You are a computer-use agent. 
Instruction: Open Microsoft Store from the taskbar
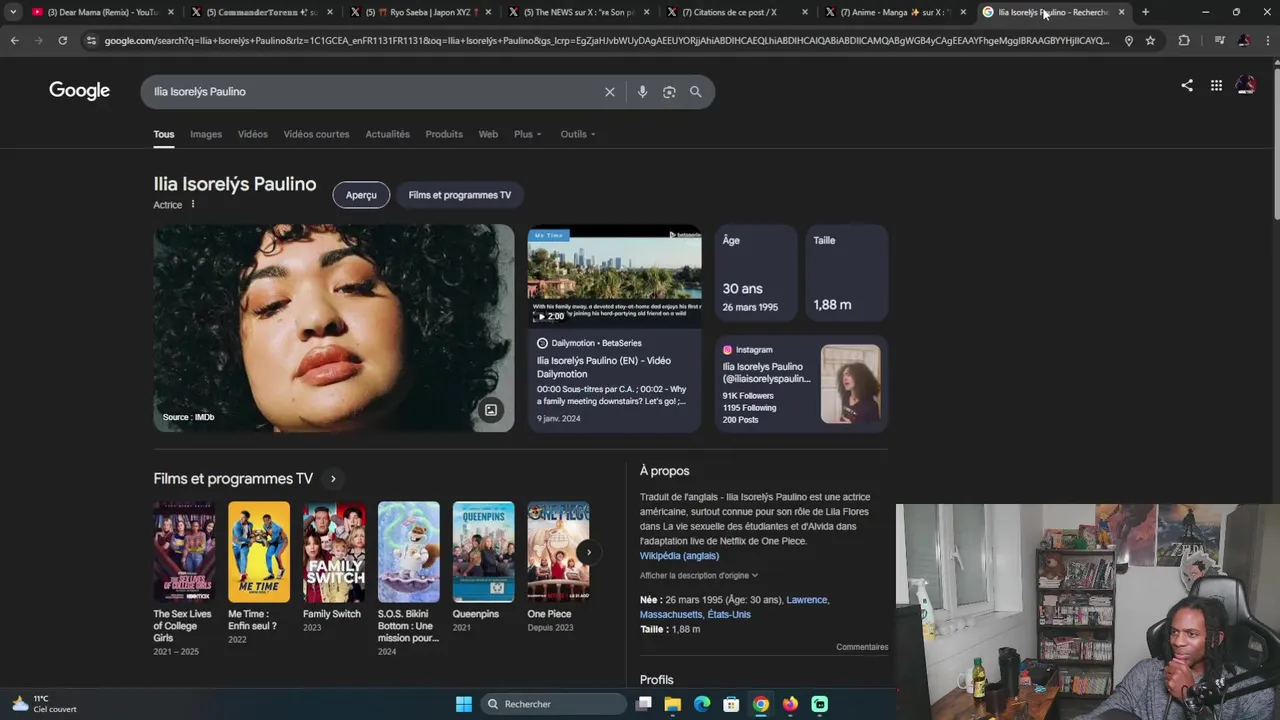point(731,704)
